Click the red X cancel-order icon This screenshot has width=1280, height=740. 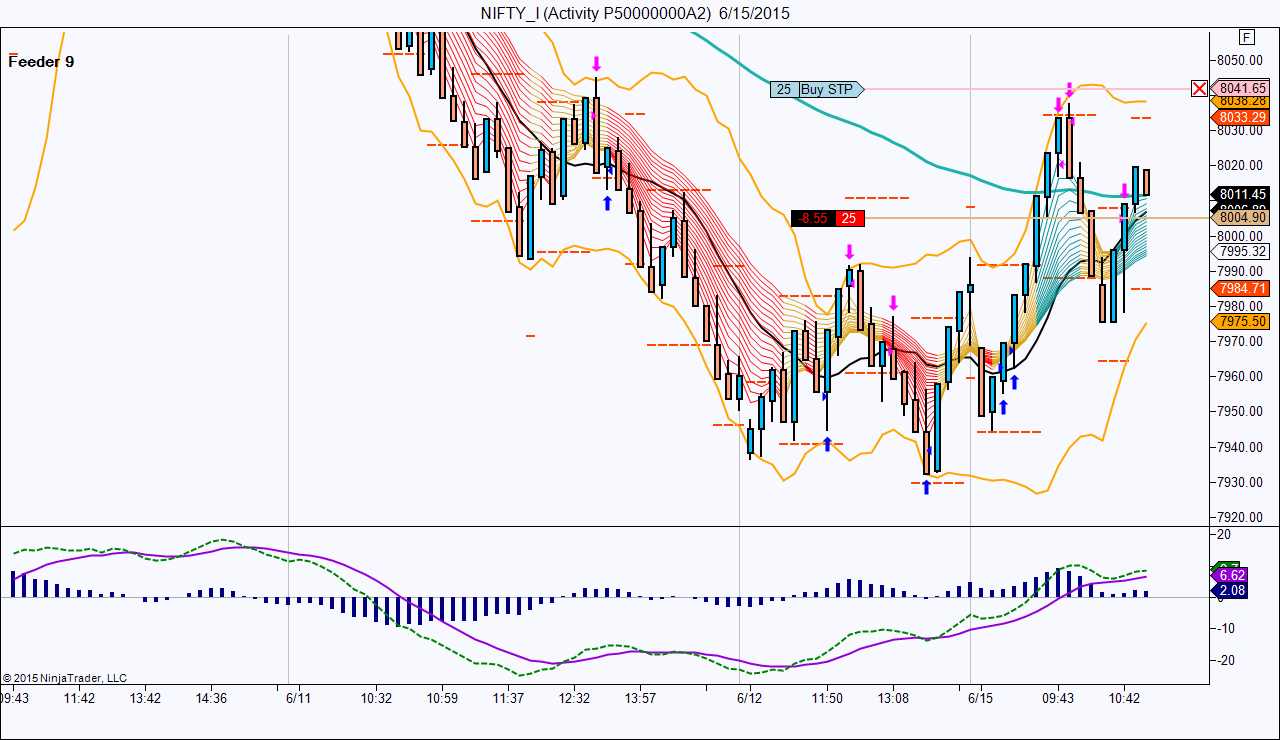pos(1199,88)
